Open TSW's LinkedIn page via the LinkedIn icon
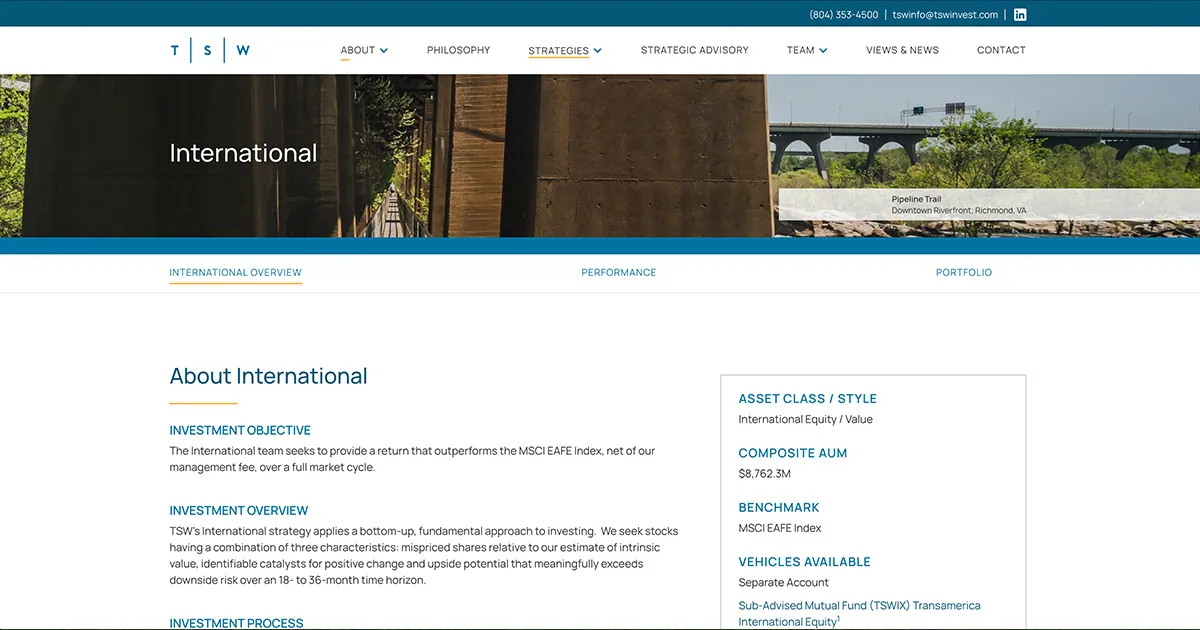This screenshot has width=1200, height=630. tap(1020, 14)
